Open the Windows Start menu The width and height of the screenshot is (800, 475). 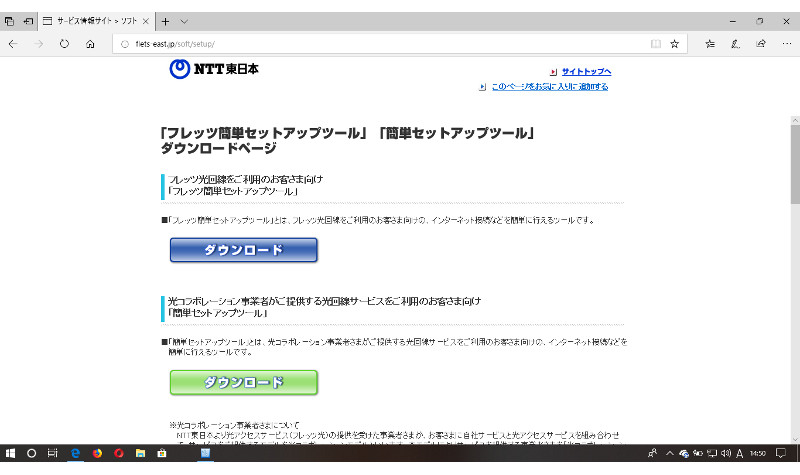tap(10, 453)
